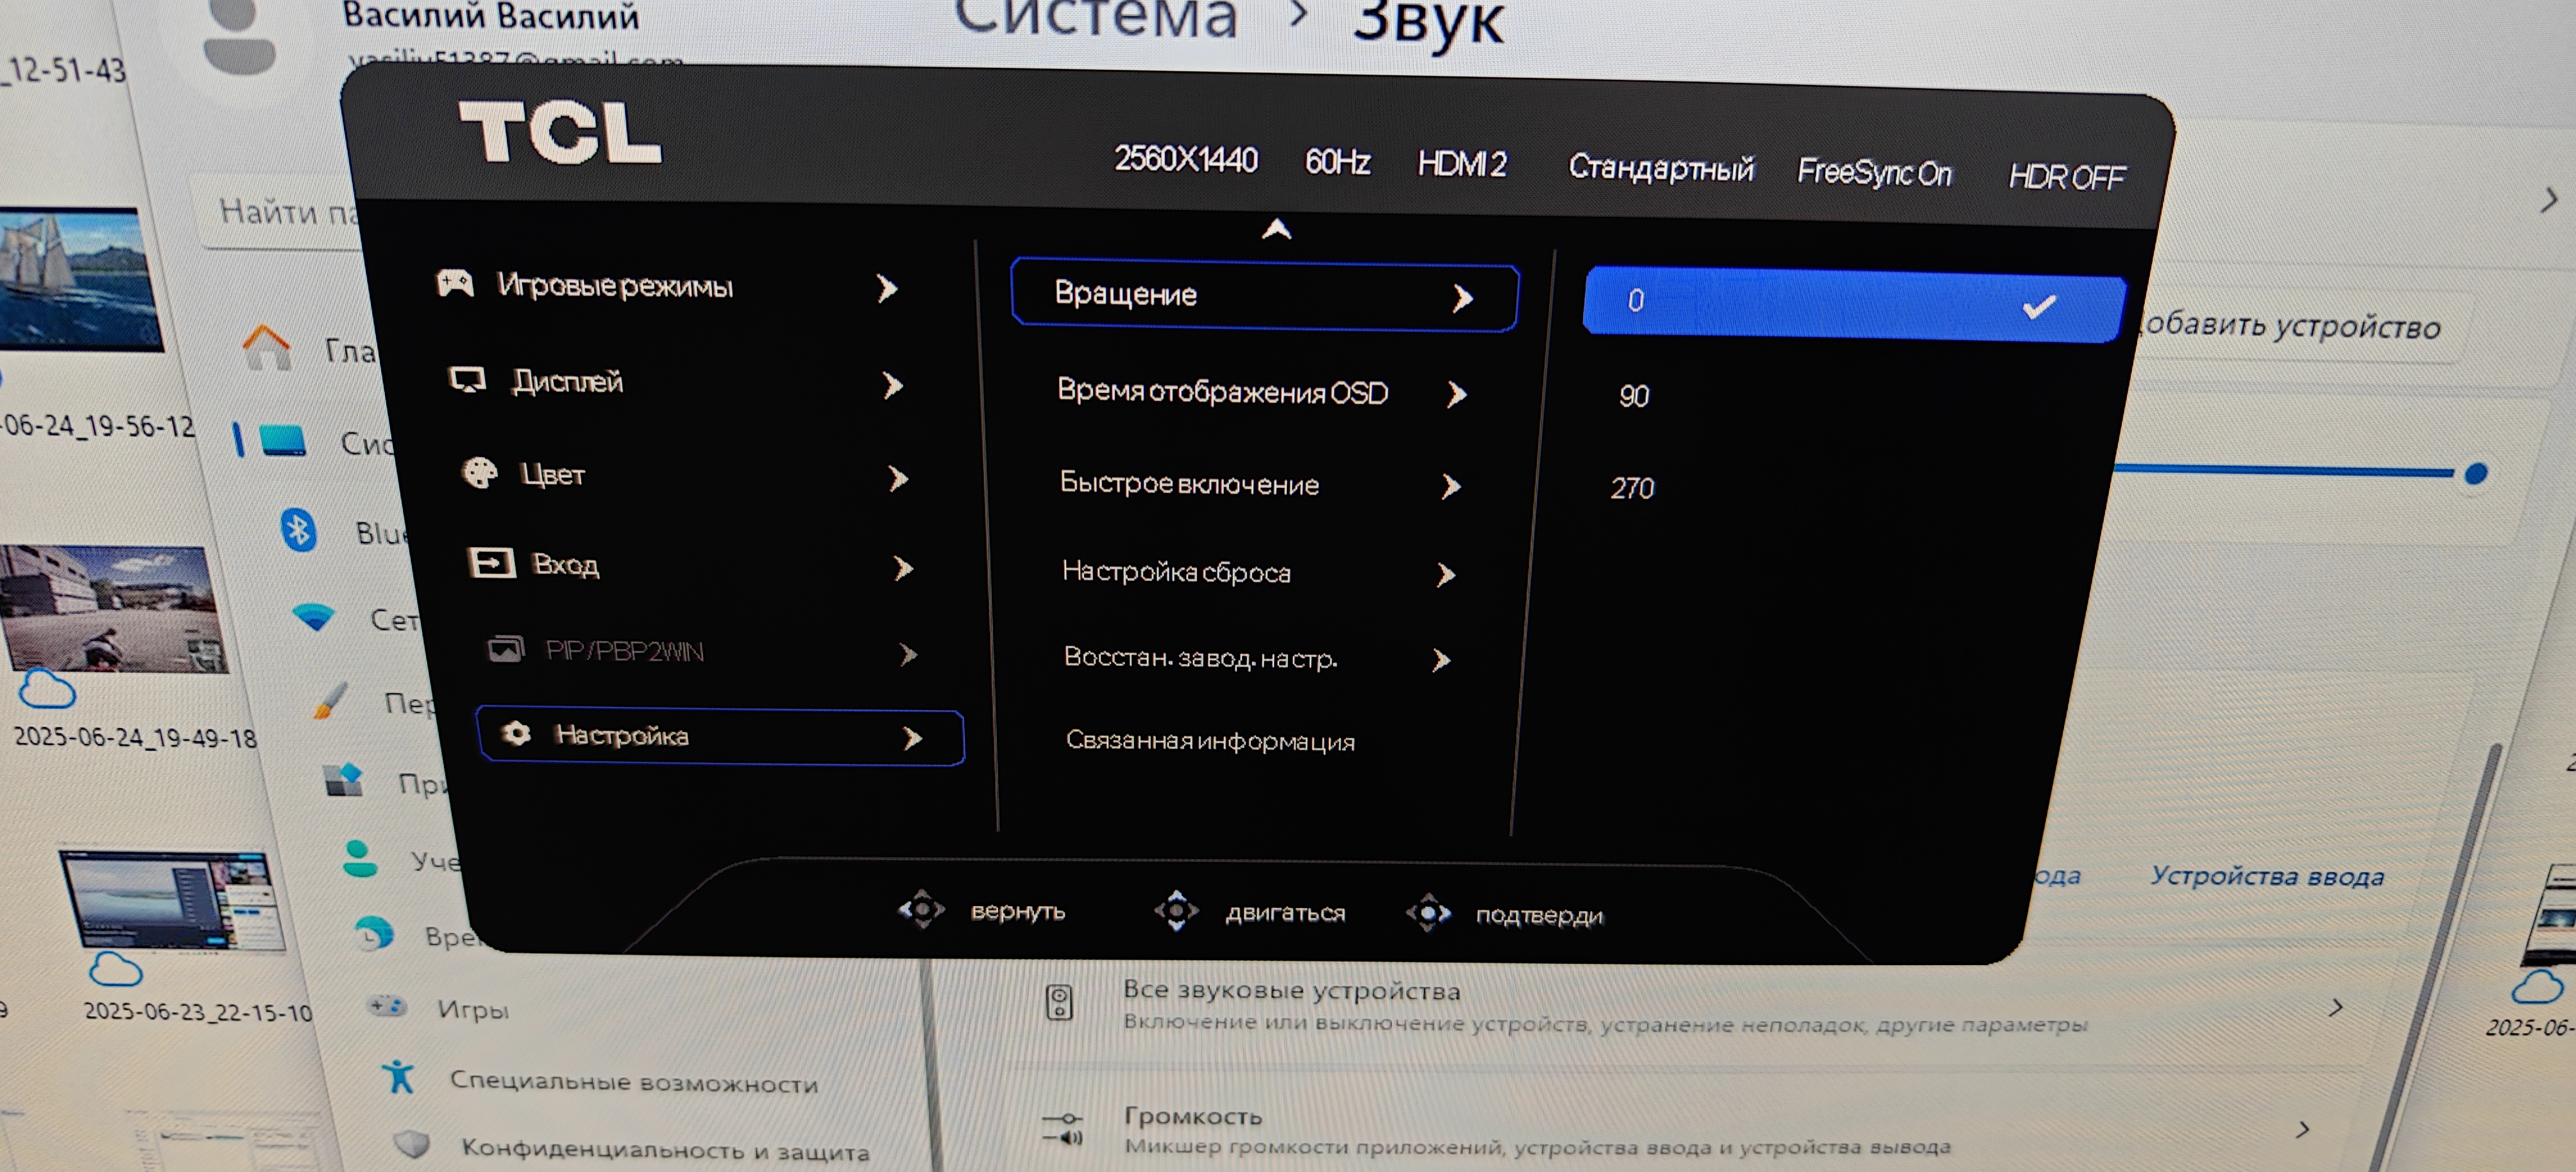Click the joystick icon next to вернуть

921,909
